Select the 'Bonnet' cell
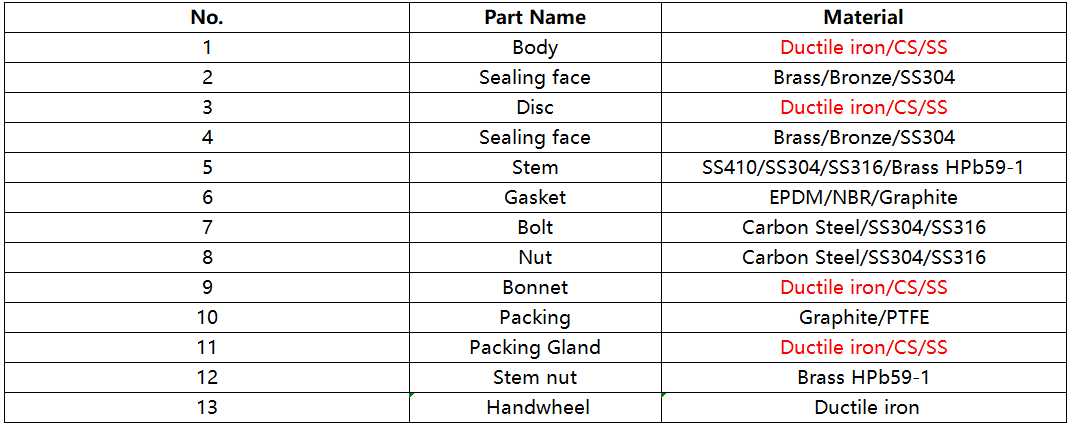Screen dimensions: 1069x426 click(x=535, y=287)
